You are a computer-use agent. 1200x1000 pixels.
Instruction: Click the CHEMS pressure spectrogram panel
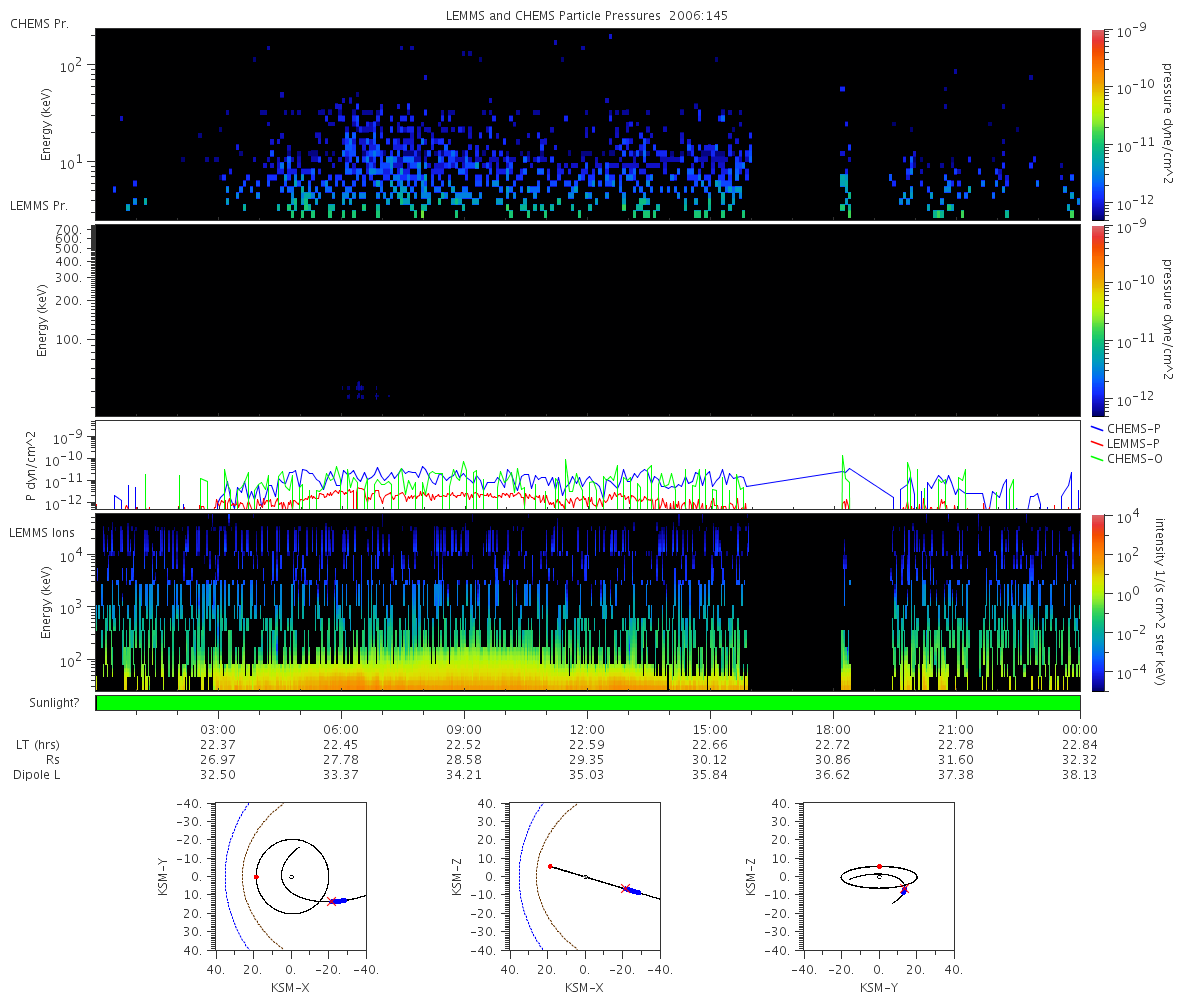pyautogui.click(x=588, y=124)
